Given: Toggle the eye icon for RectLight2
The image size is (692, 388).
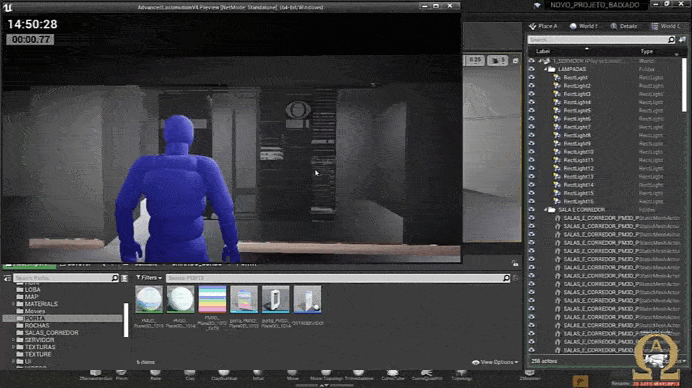Looking at the screenshot, I should click(x=531, y=86).
